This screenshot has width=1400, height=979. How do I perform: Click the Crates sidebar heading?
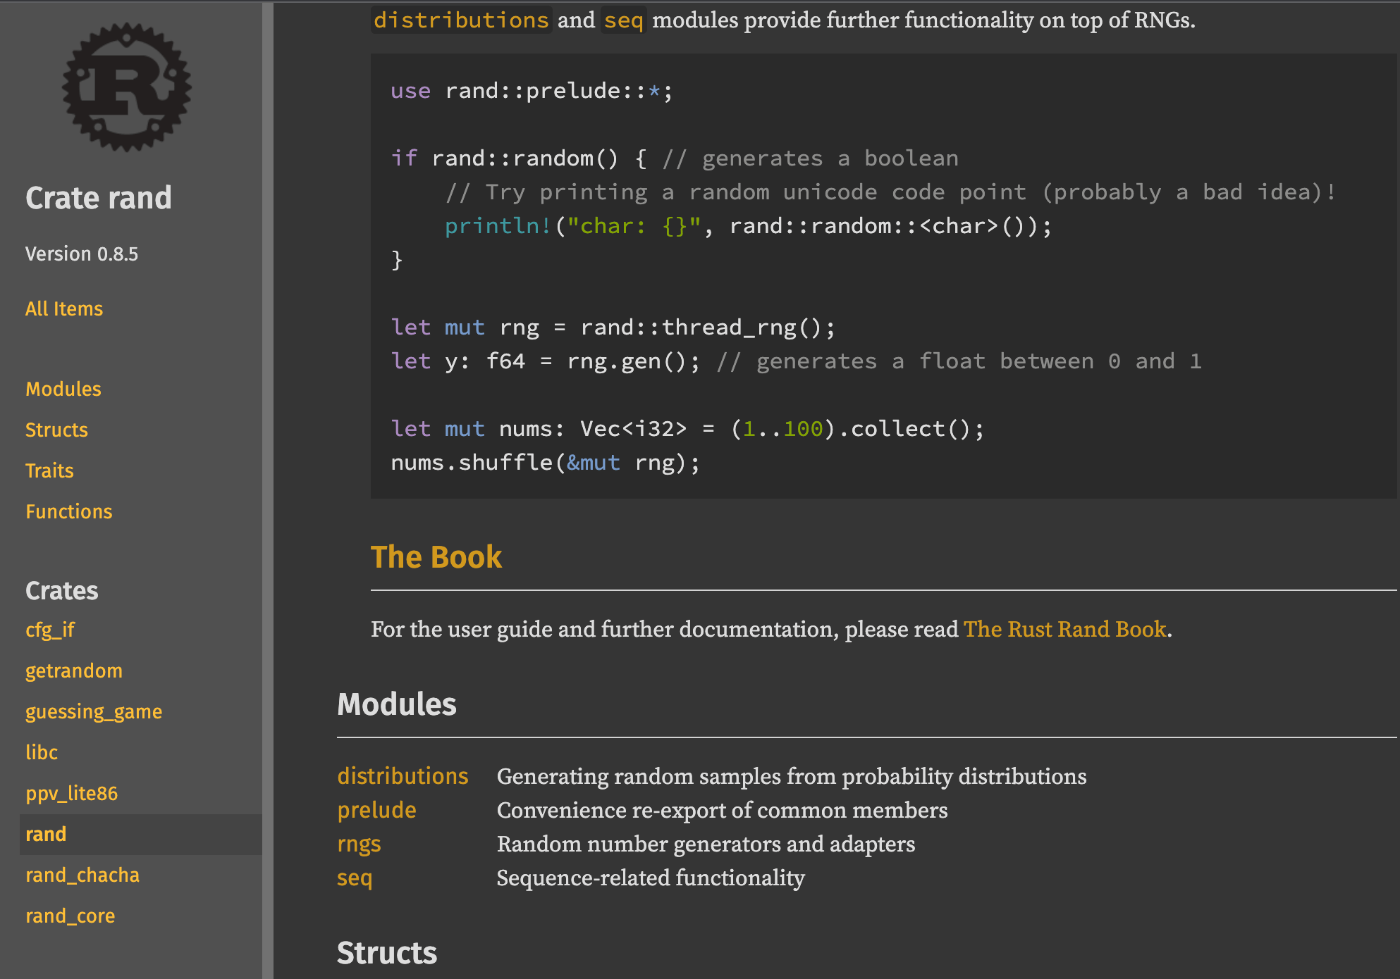coord(62,591)
